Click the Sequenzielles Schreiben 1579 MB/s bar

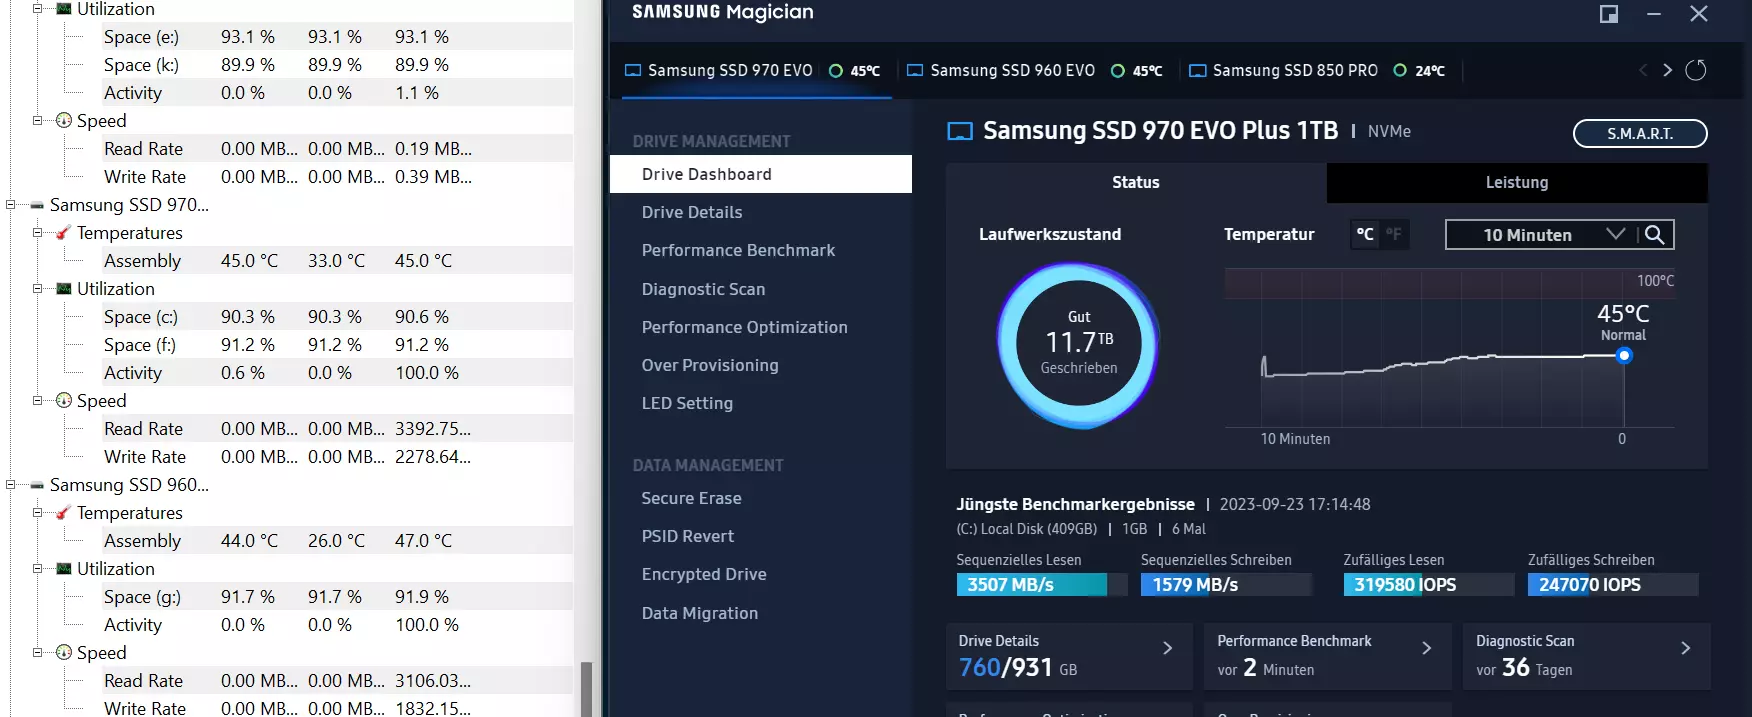pos(1226,584)
